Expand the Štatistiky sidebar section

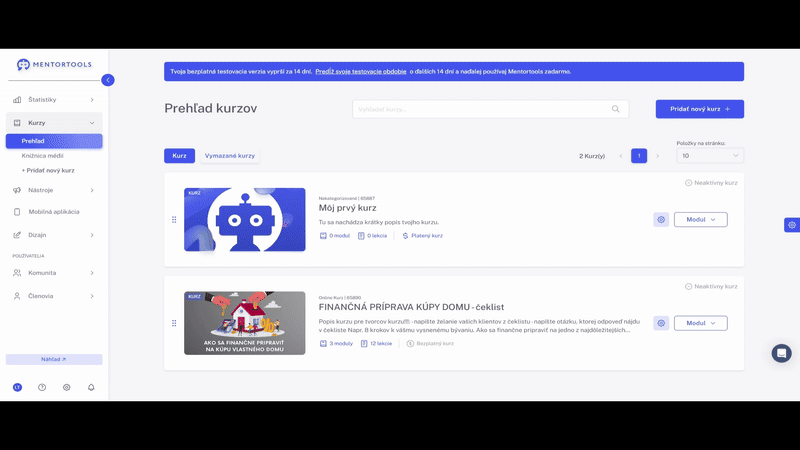[x=54, y=99]
